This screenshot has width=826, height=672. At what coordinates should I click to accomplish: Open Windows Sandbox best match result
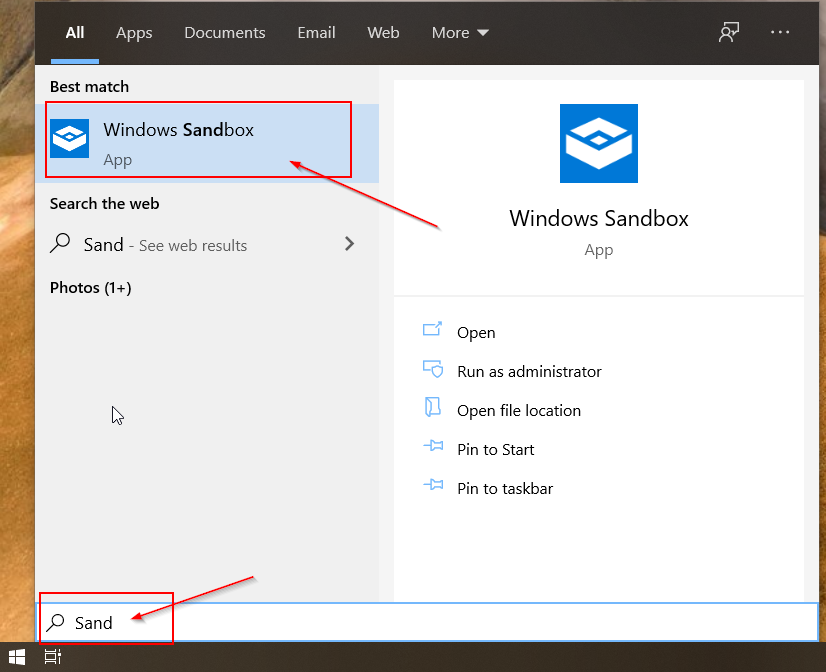click(207, 143)
